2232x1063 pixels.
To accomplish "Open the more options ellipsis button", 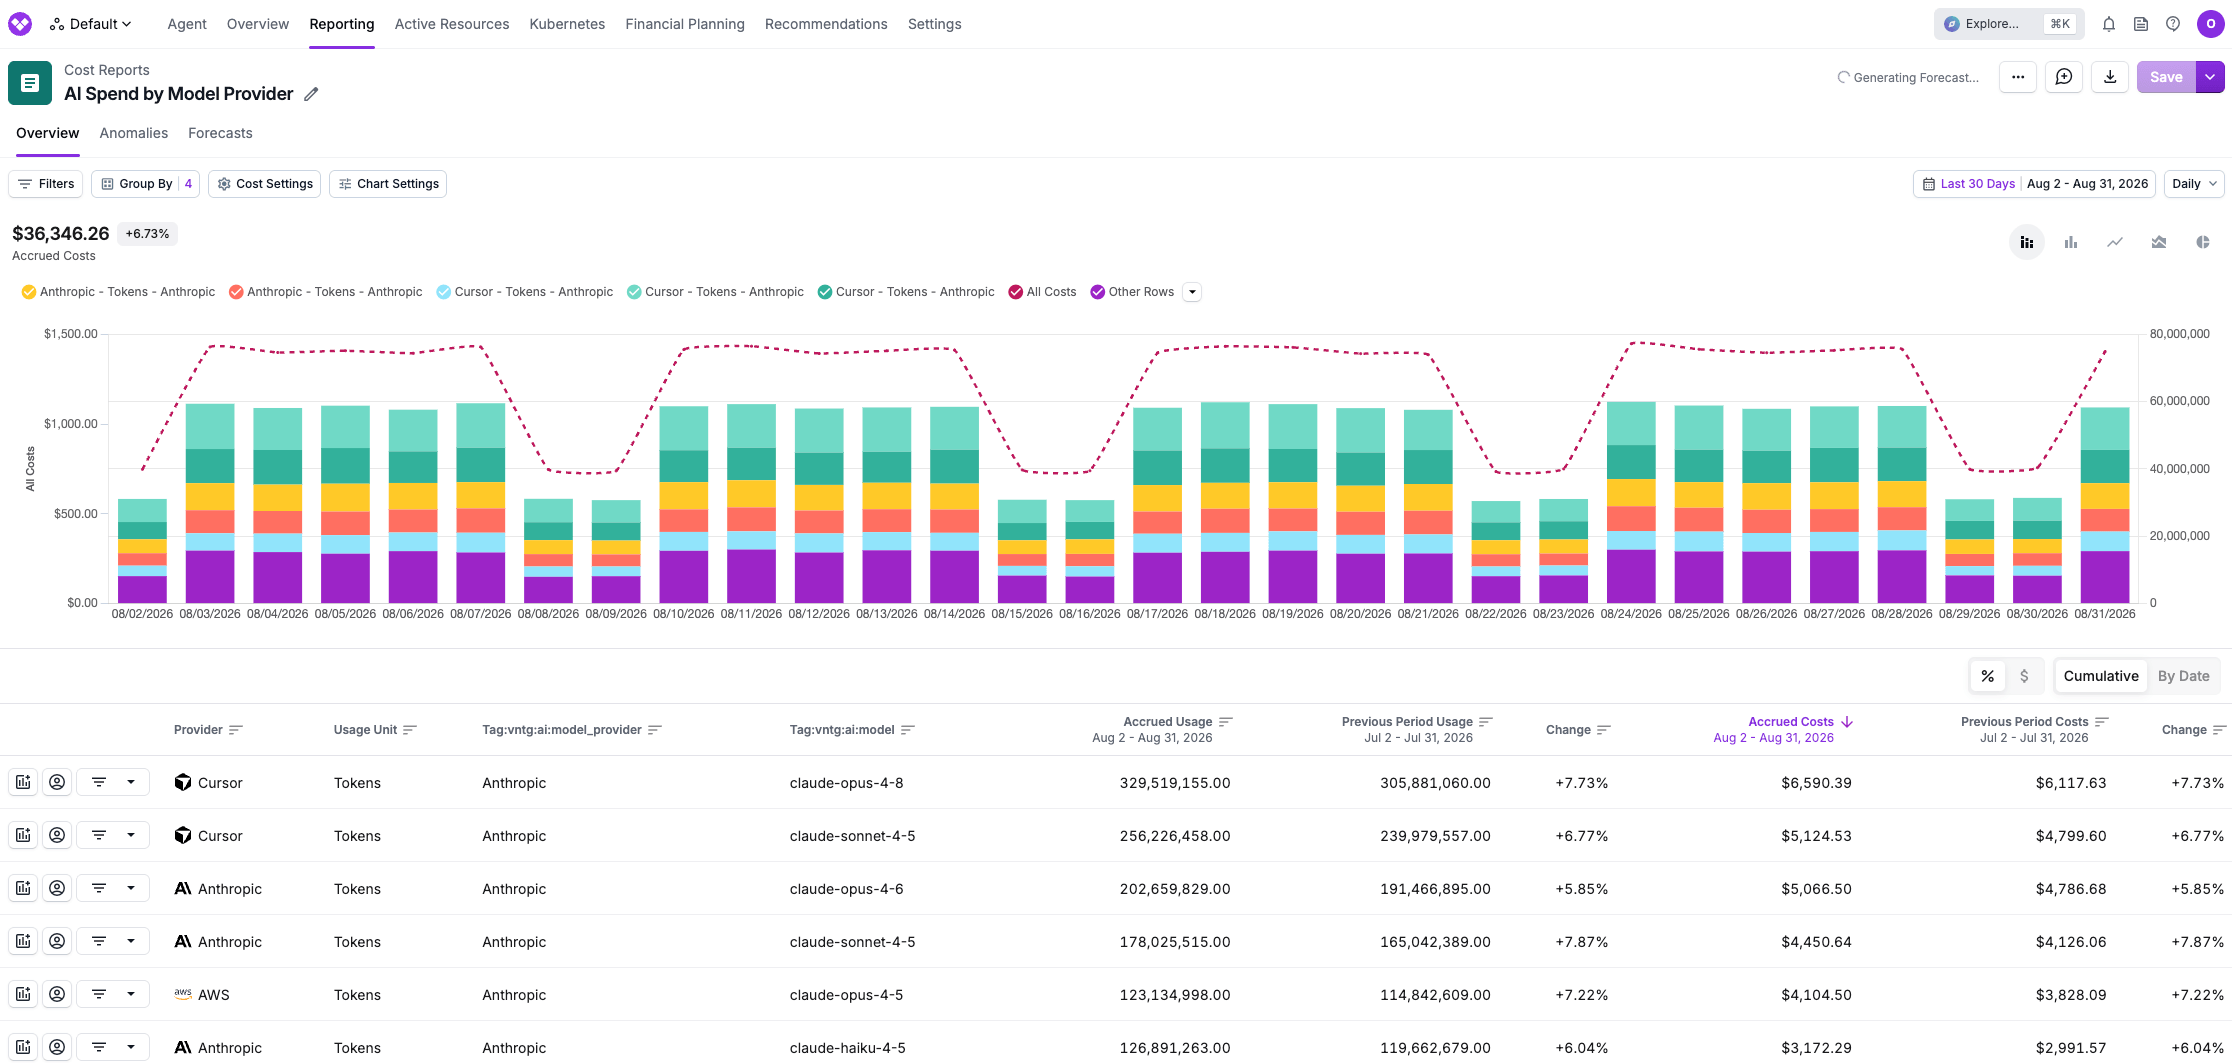I will coord(2018,77).
